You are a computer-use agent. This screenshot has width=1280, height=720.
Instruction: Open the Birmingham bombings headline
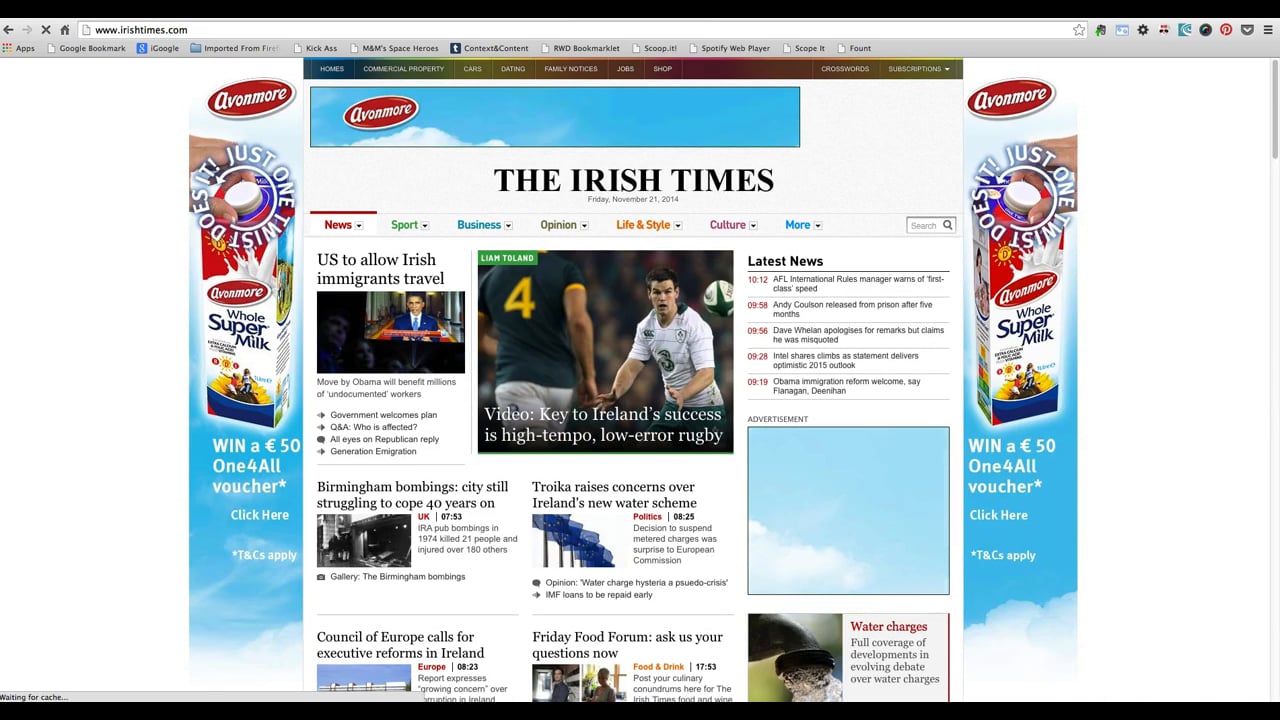click(x=413, y=495)
